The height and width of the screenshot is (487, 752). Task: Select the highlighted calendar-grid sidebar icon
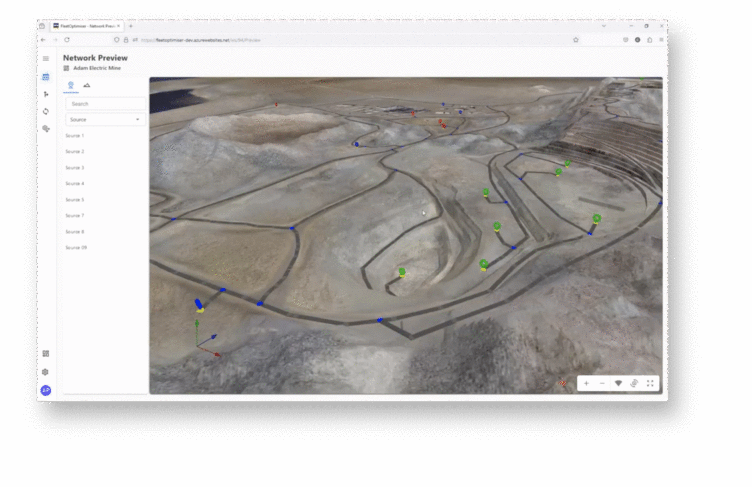point(46,77)
